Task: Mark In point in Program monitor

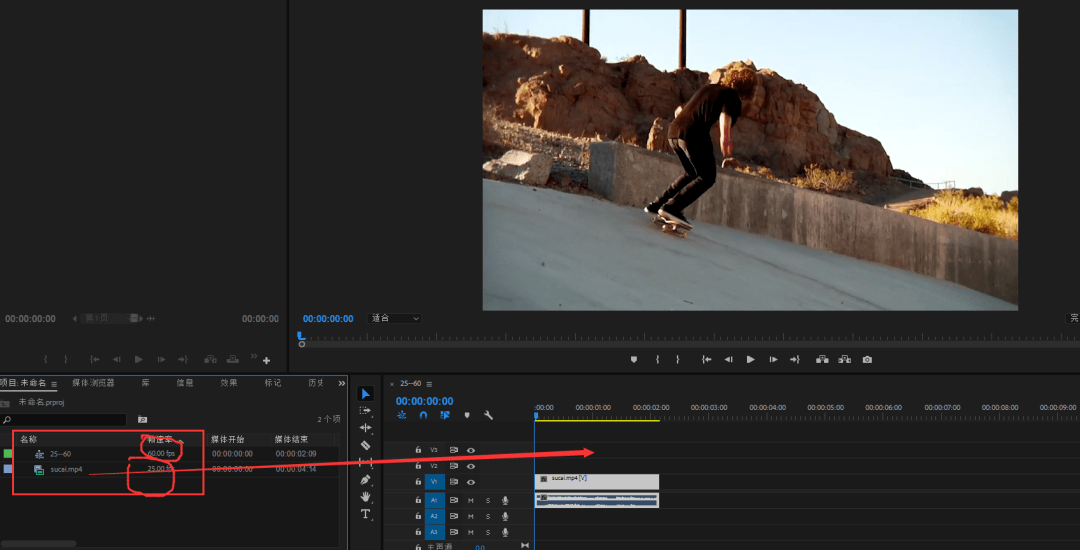Action: pyautogui.click(x=658, y=359)
